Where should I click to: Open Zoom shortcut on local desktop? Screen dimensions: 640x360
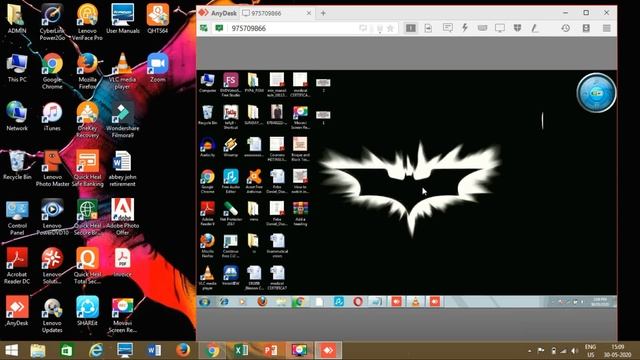click(158, 68)
